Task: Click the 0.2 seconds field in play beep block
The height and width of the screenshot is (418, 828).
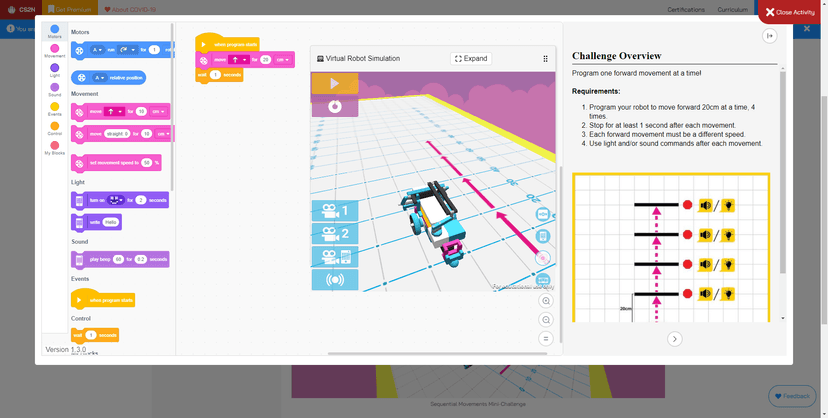Action: [140, 260]
